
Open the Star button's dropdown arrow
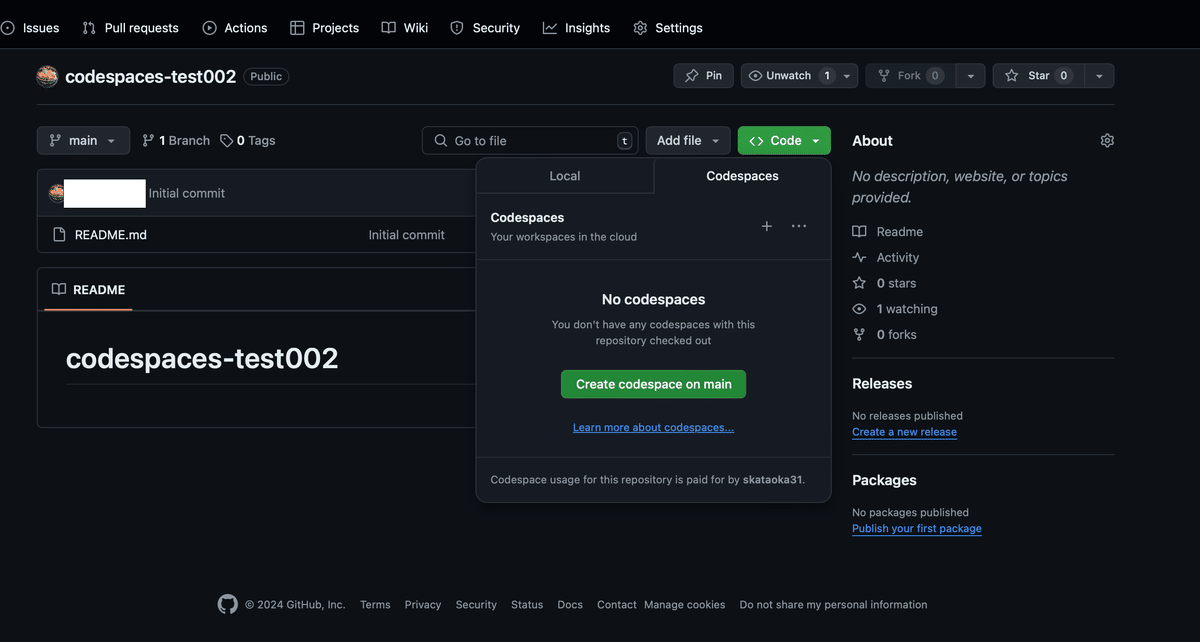tap(1098, 75)
